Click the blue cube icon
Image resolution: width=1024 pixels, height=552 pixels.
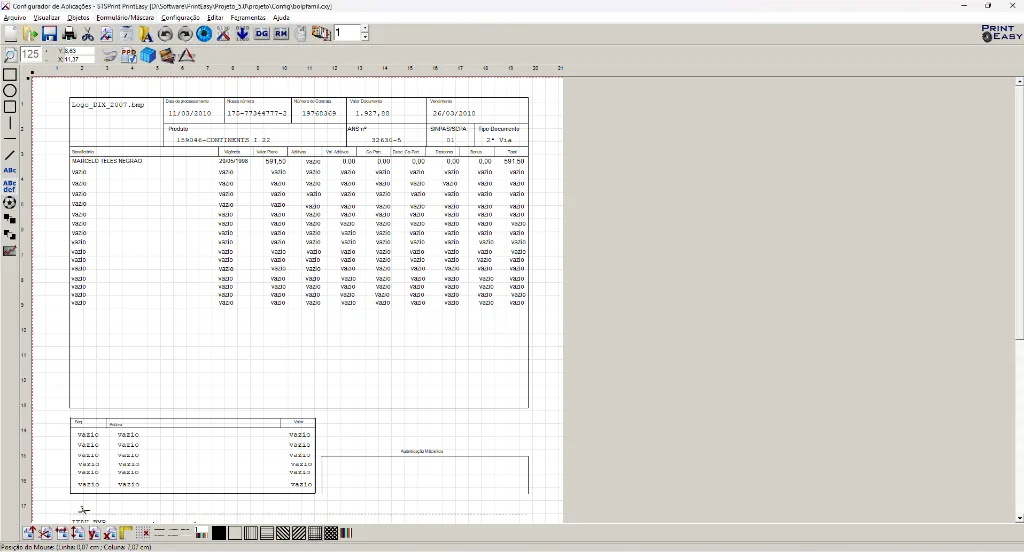[148, 56]
